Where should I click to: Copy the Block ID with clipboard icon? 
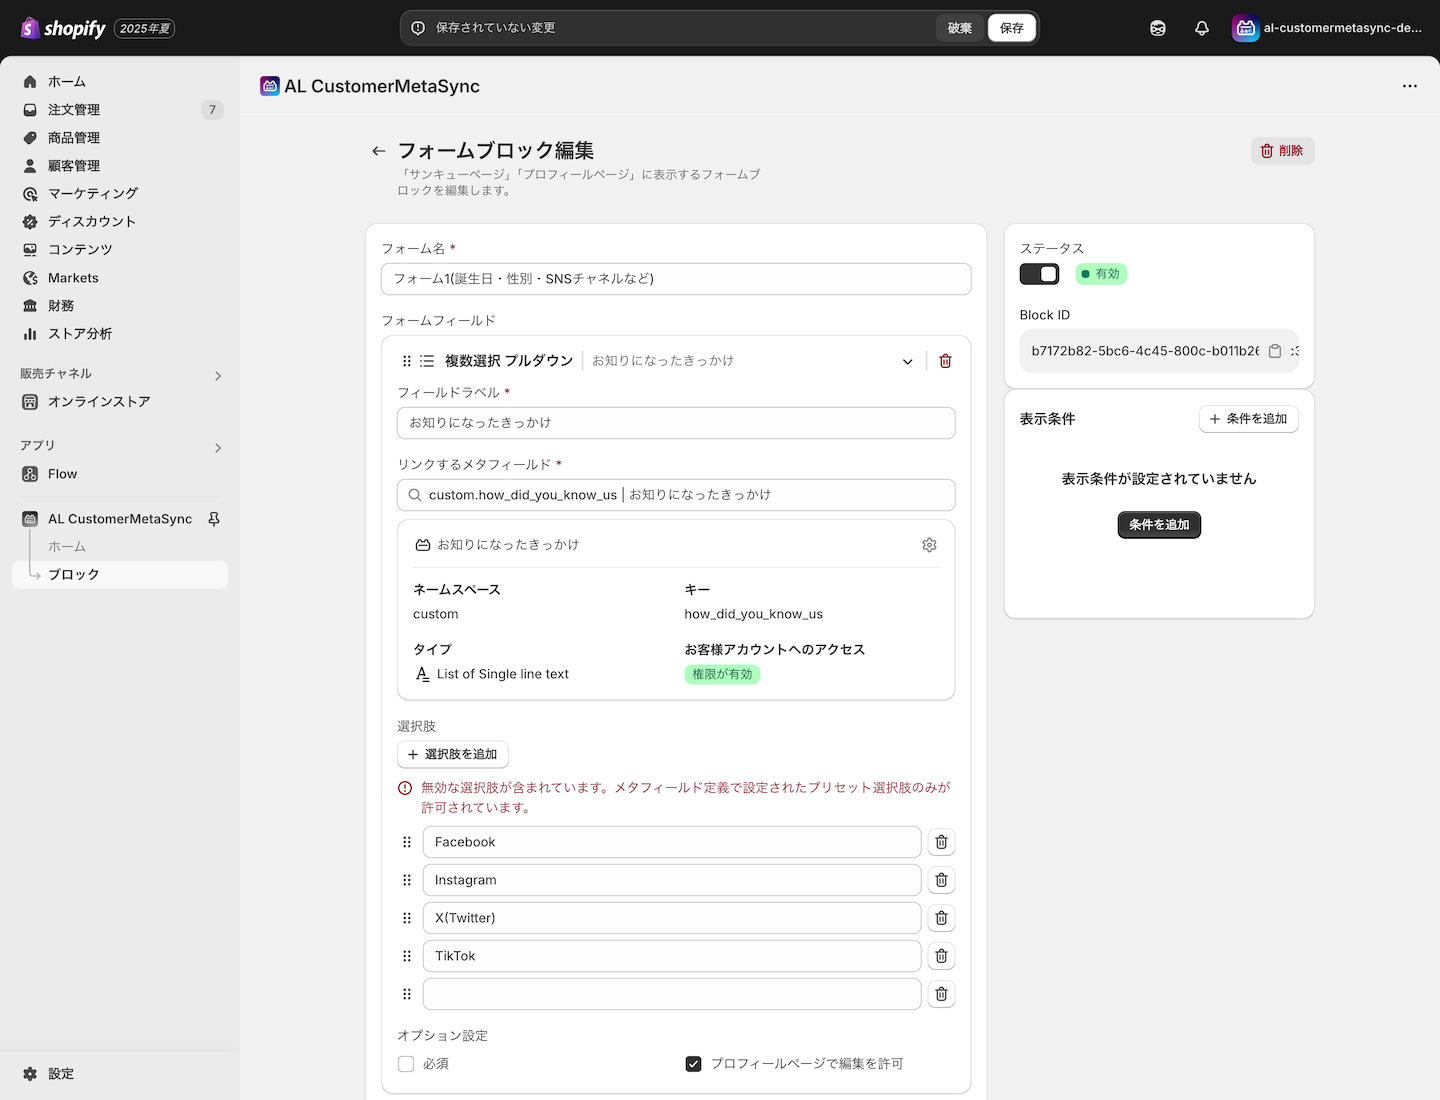pos(1275,351)
